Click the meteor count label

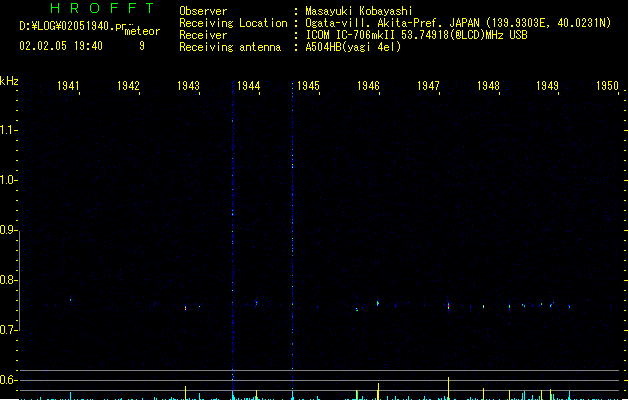pos(142,31)
